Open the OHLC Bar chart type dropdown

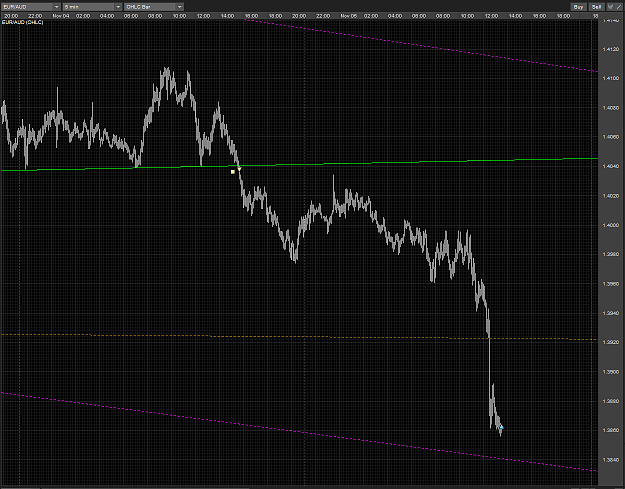click(153, 7)
